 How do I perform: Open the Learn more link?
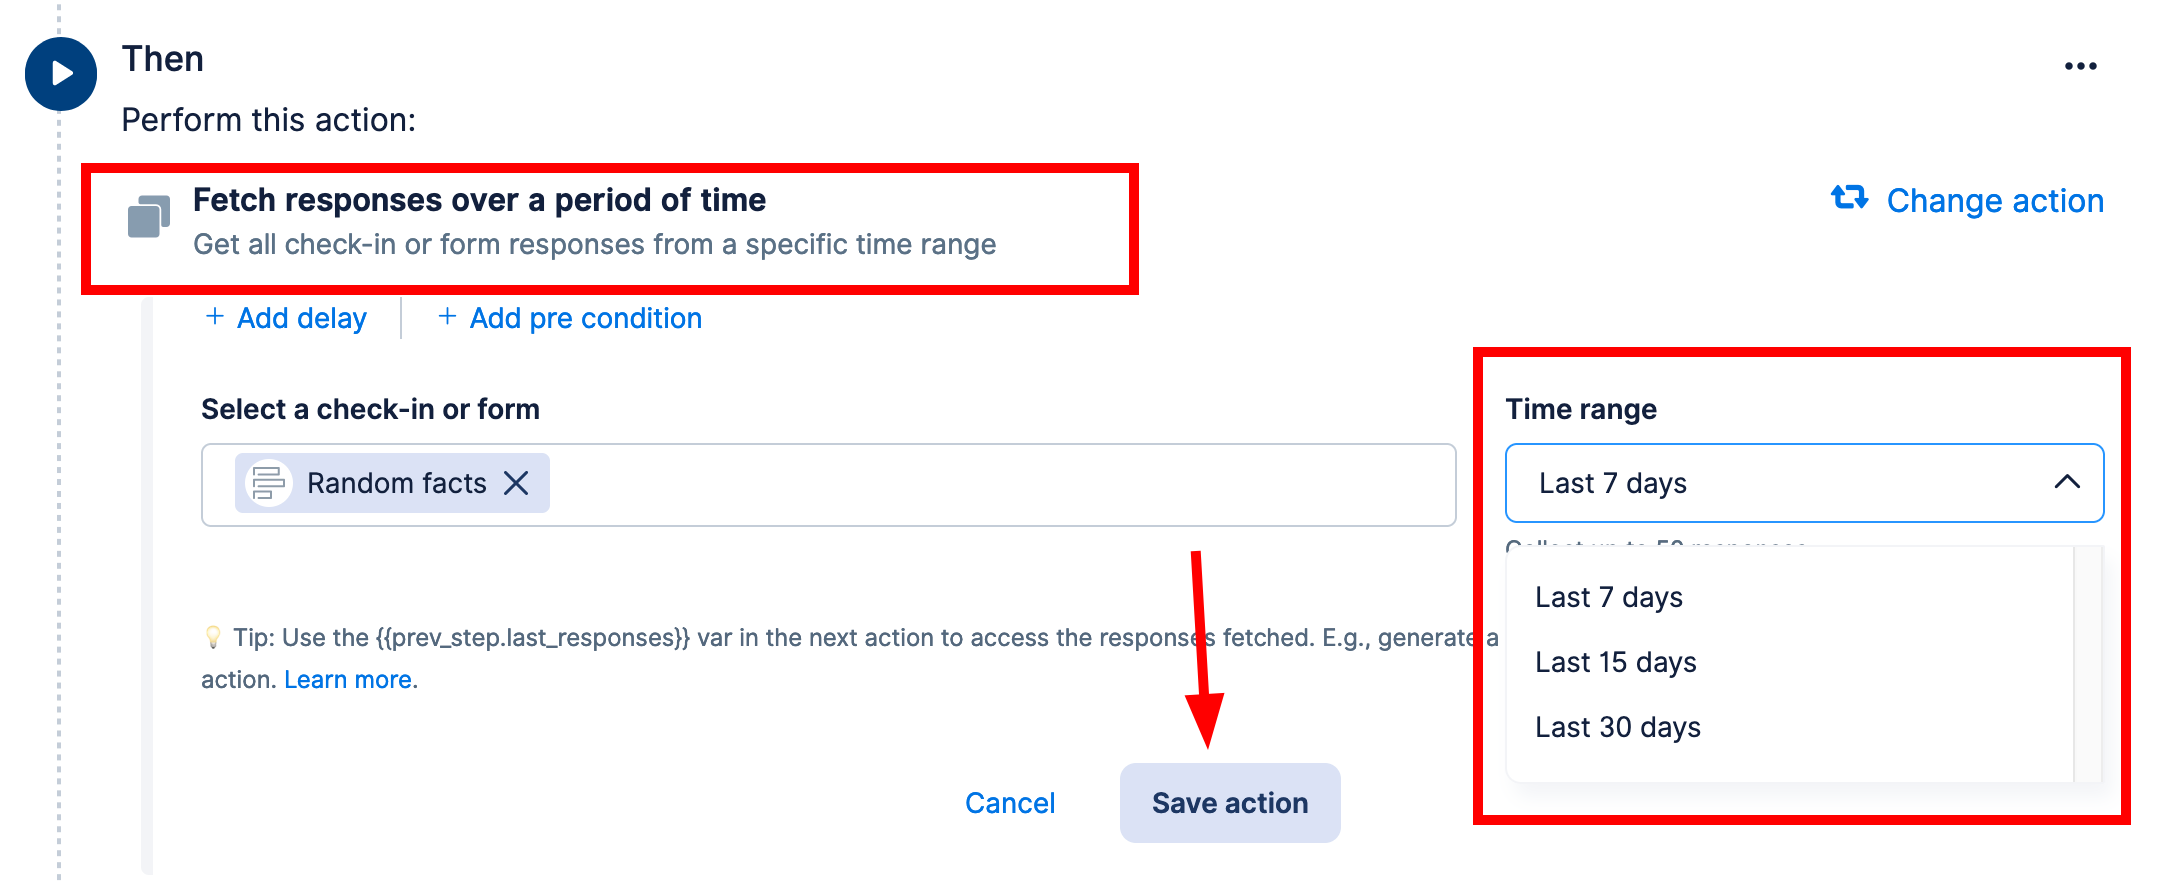coord(348,680)
